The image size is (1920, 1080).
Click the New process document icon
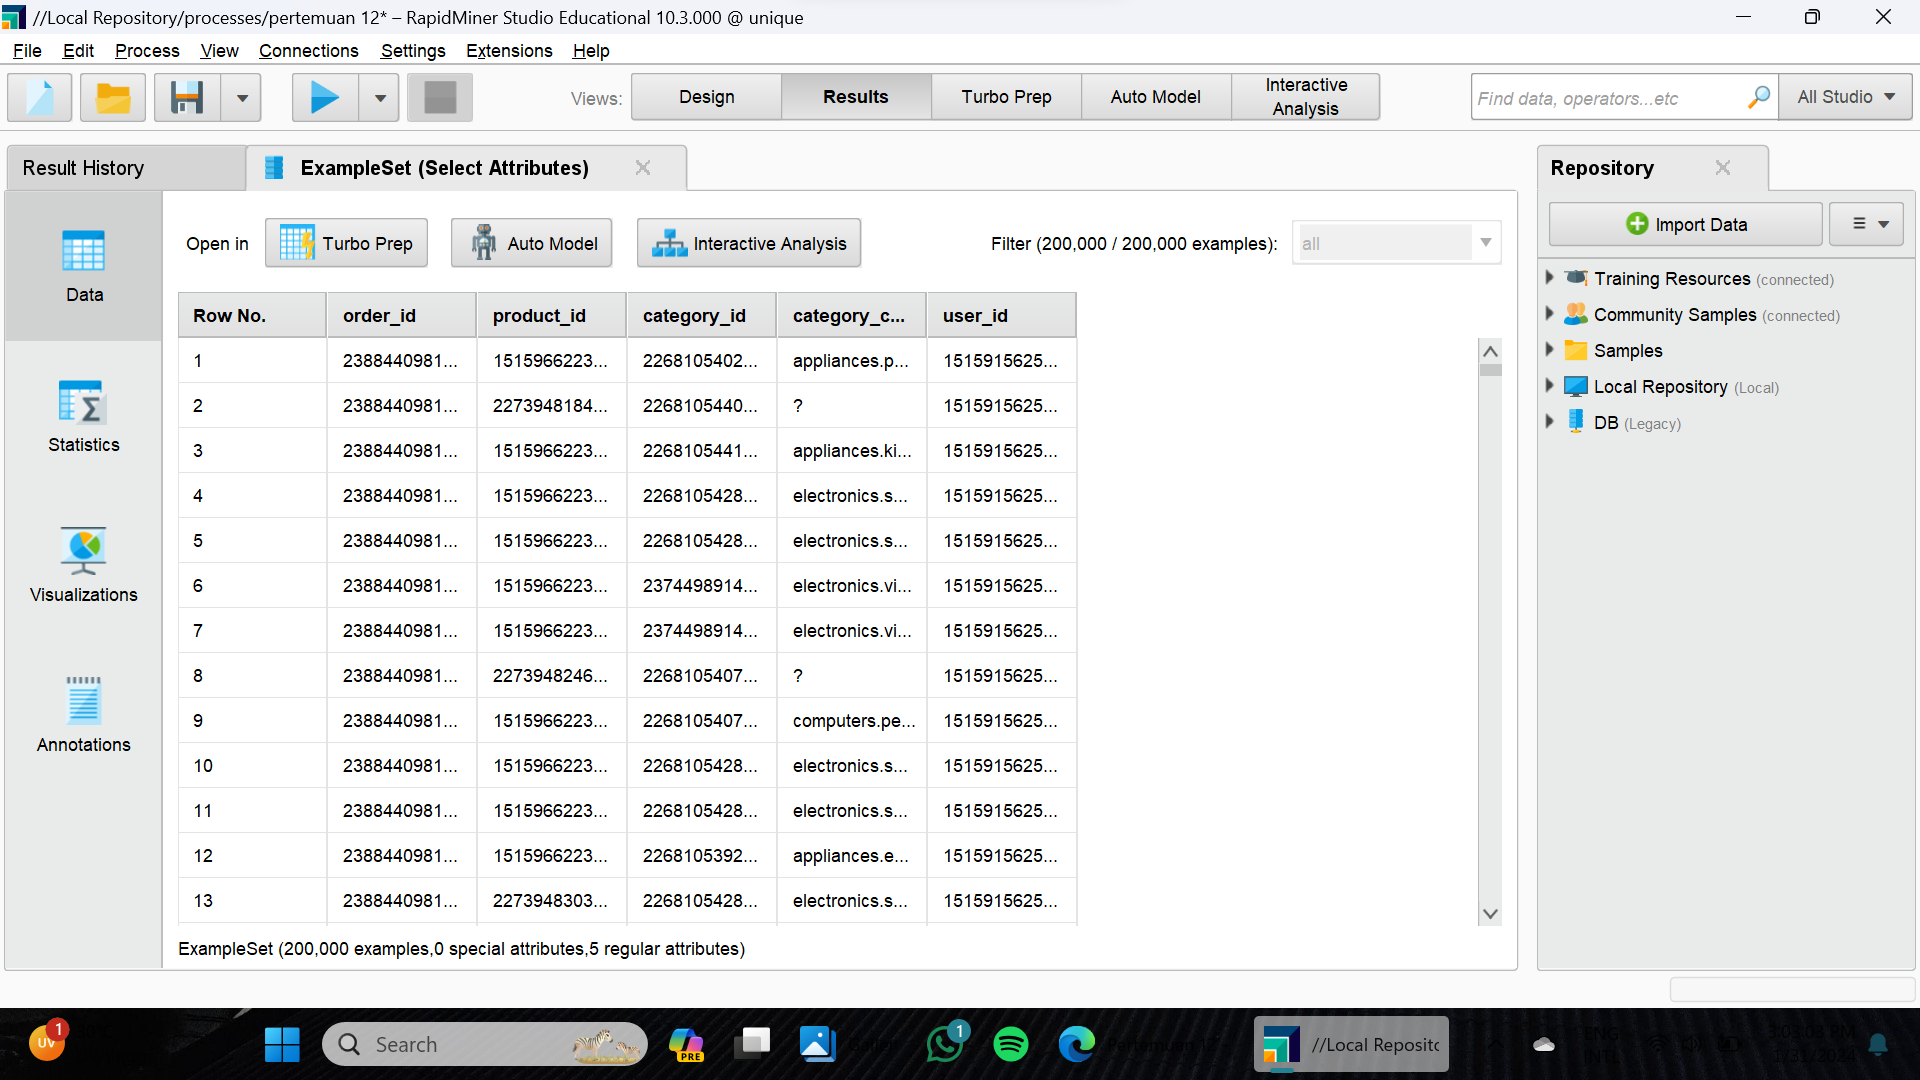click(40, 98)
